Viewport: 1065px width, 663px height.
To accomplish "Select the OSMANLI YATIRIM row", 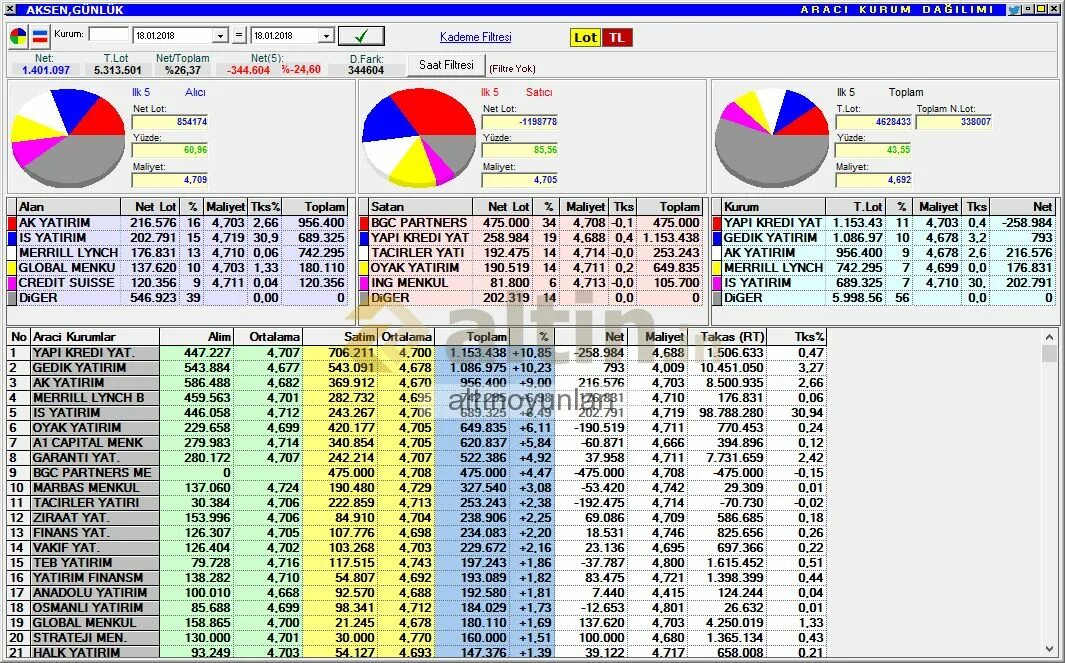I will 416,607.
